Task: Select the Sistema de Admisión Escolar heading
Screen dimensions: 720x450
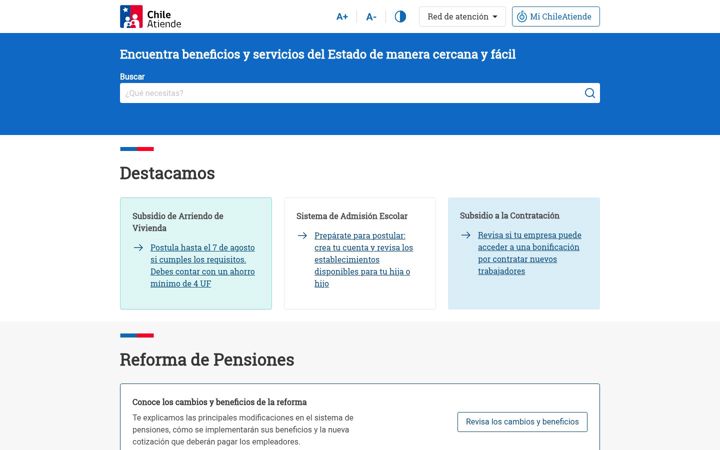Action: tap(352, 216)
